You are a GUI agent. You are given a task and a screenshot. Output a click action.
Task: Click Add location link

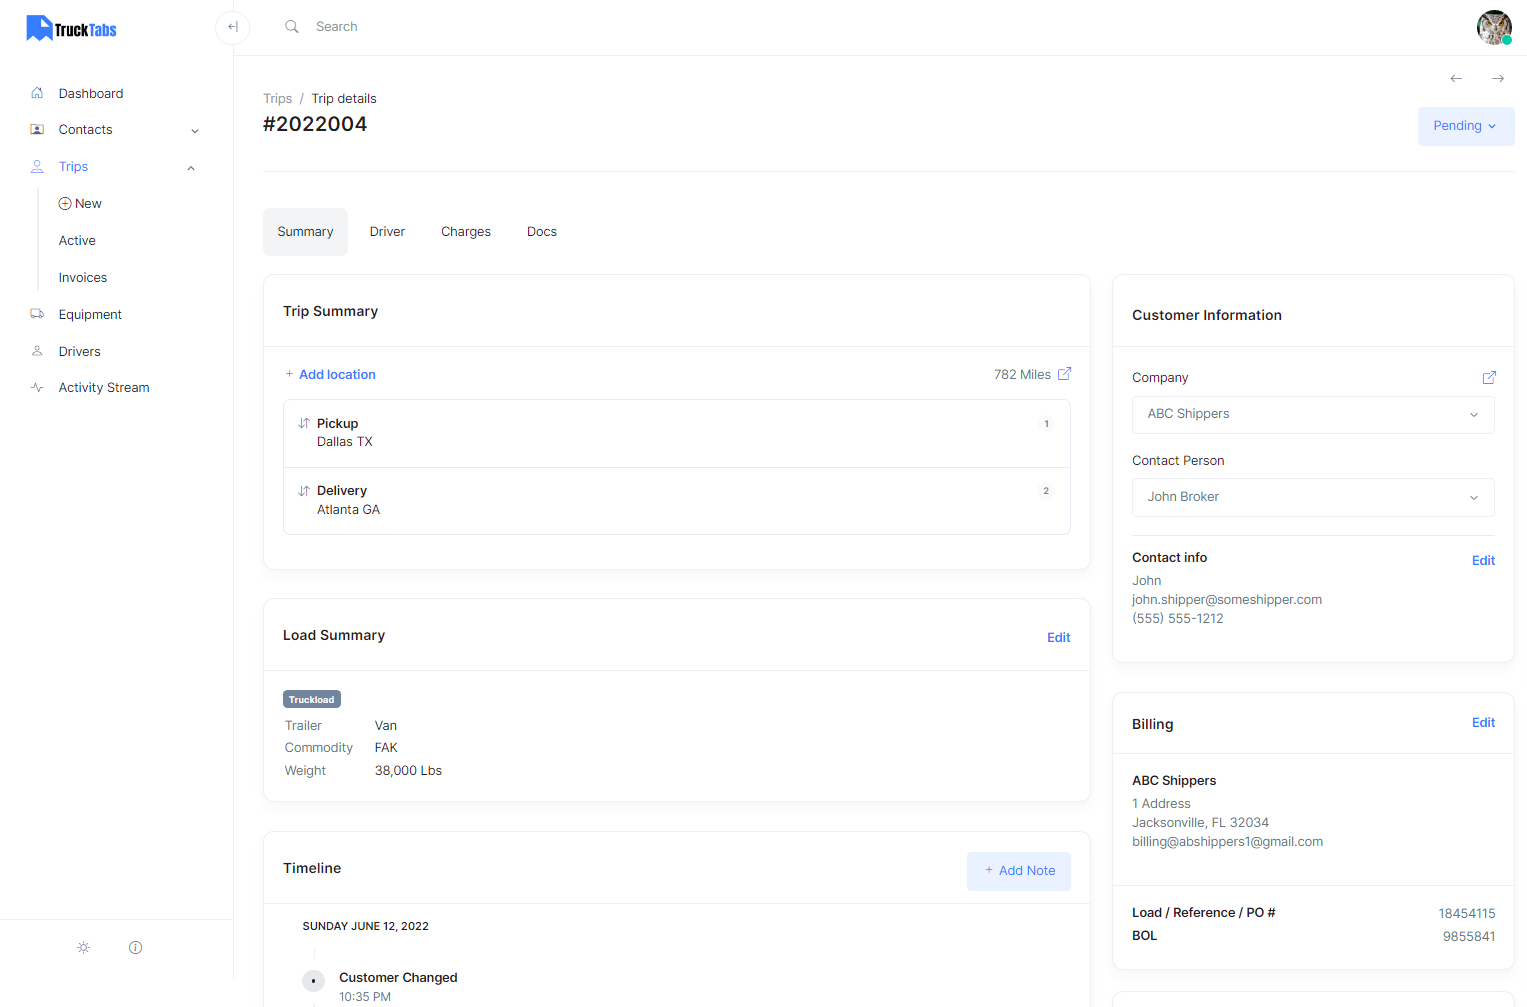click(337, 375)
